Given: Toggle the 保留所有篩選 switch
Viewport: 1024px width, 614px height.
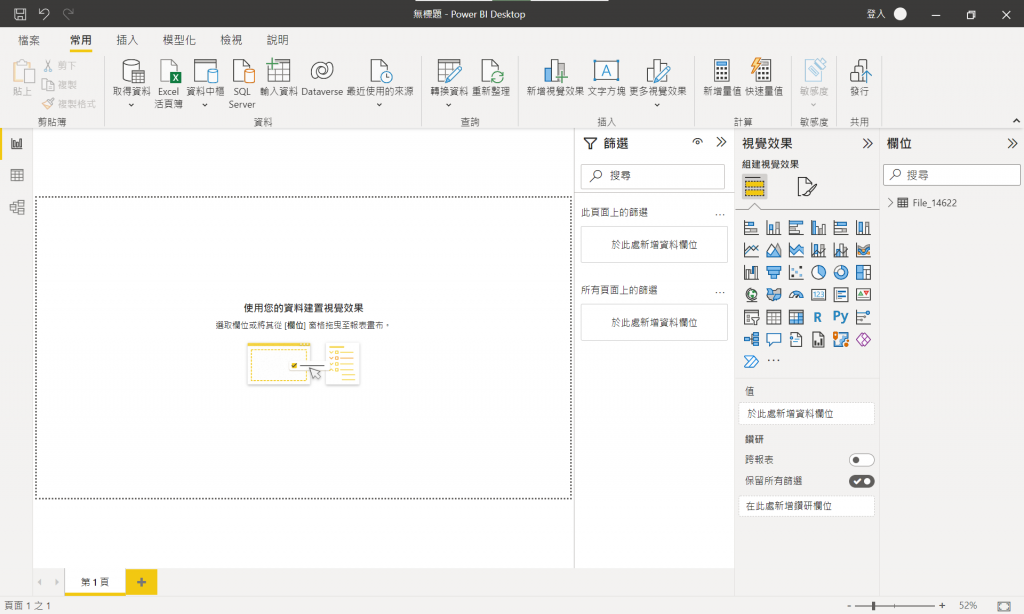Looking at the screenshot, I should pyautogui.click(x=861, y=481).
